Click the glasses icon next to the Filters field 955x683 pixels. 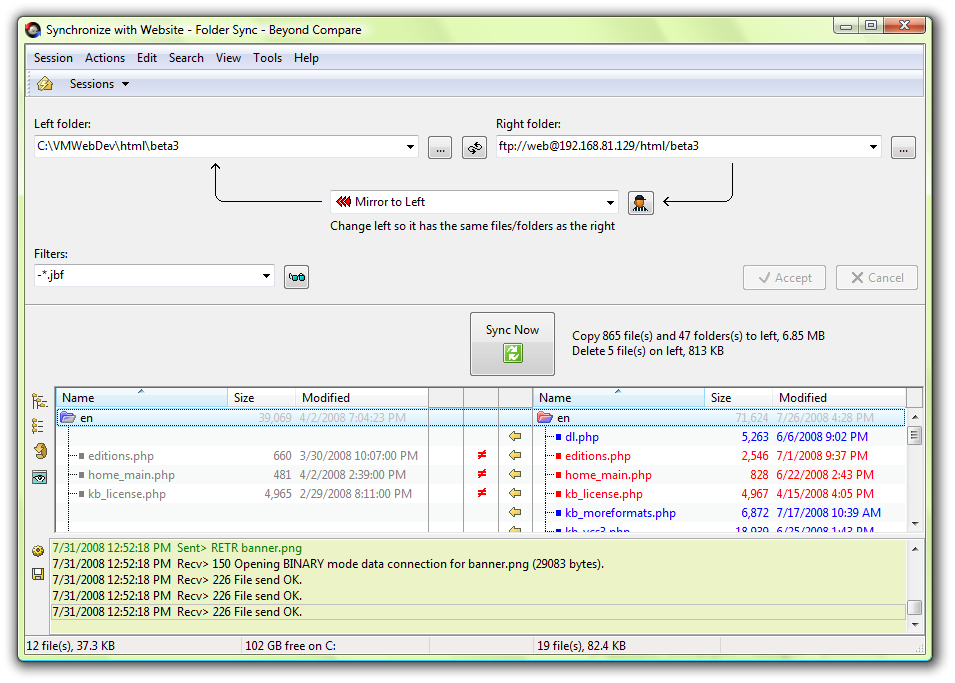click(297, 277)
